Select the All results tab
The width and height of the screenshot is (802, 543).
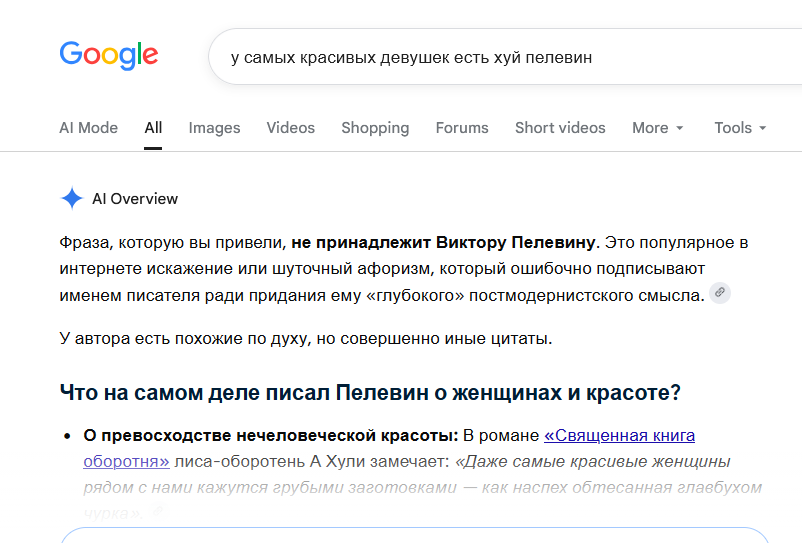153,128
